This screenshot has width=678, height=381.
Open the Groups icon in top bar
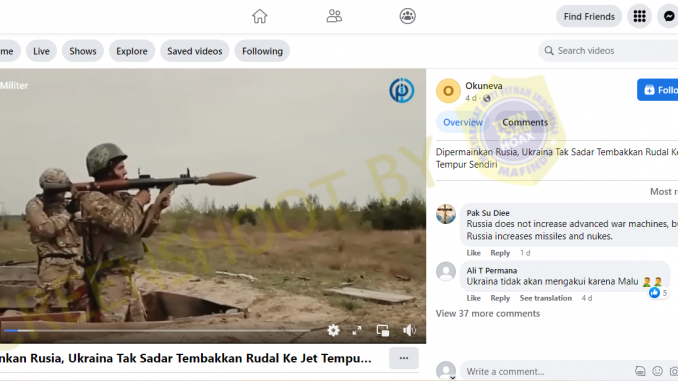tap(407, 16)
